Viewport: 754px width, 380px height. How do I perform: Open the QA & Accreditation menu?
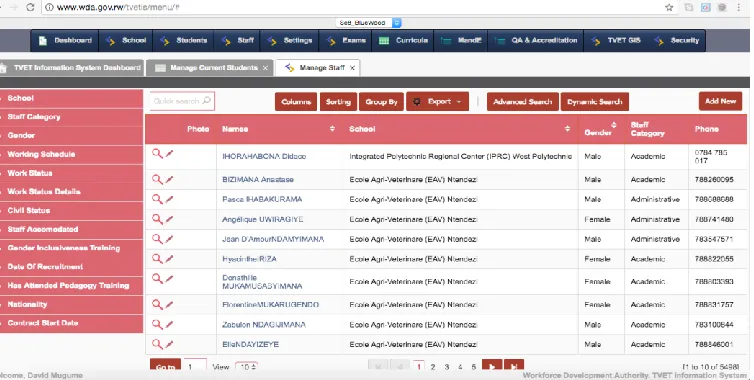pos(536,40)
